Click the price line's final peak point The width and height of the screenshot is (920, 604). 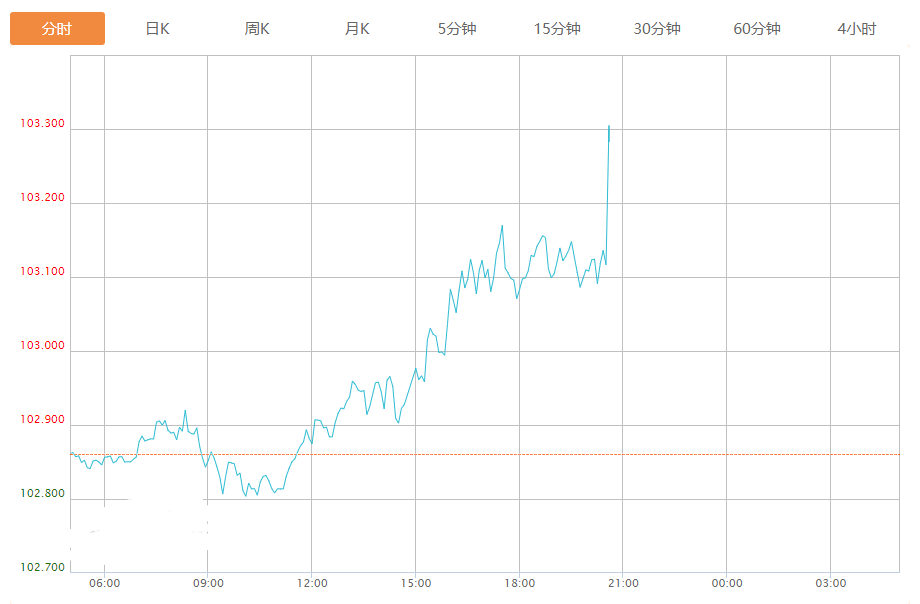pos(609,126)
